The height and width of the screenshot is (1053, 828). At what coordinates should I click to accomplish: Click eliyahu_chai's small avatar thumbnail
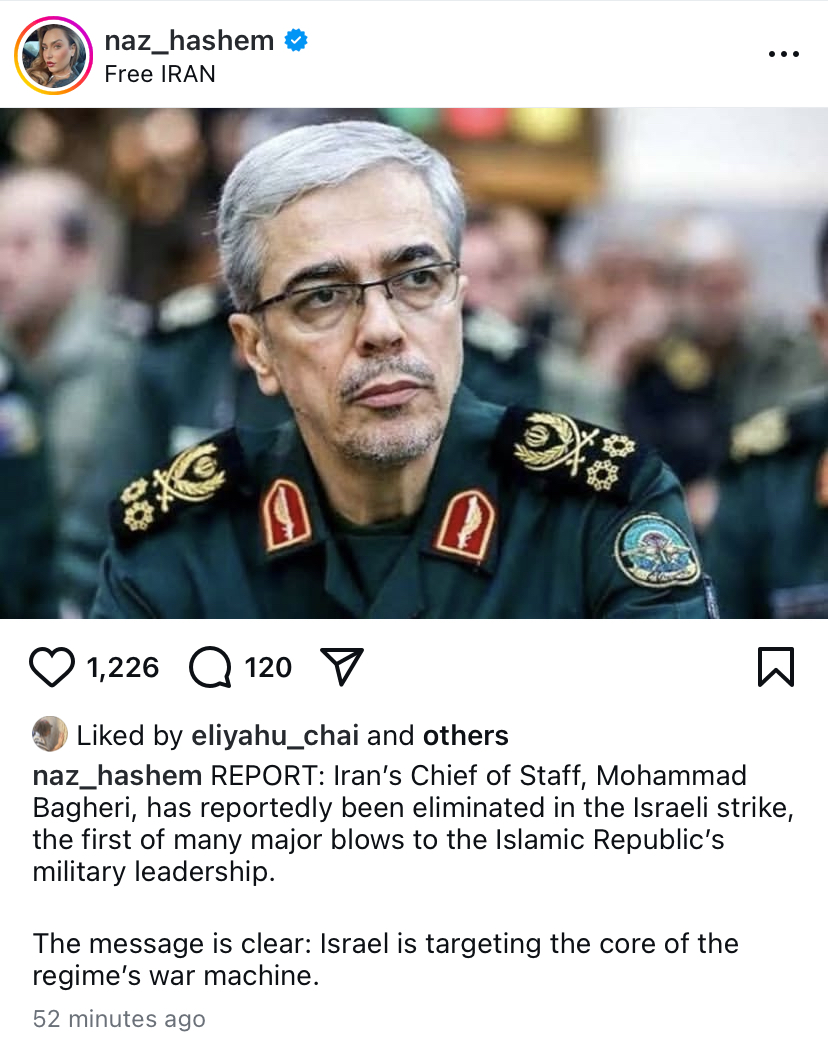pos(50,734)
